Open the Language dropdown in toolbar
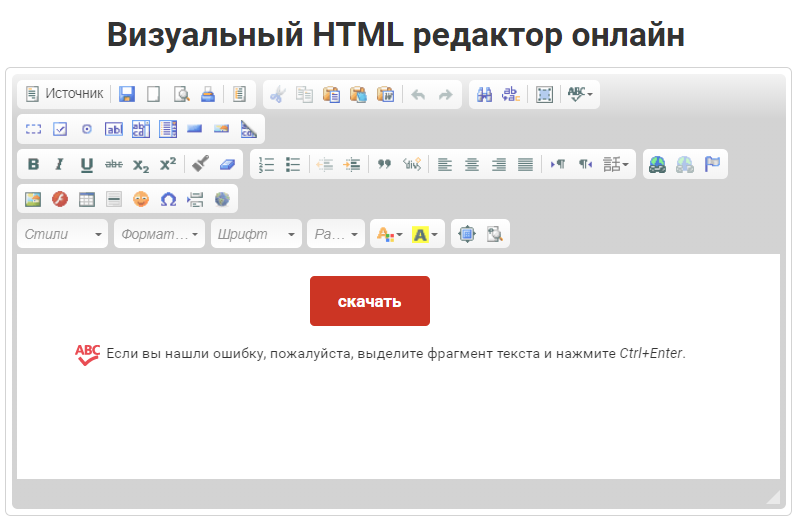799x522 pixels. [616, 165]
